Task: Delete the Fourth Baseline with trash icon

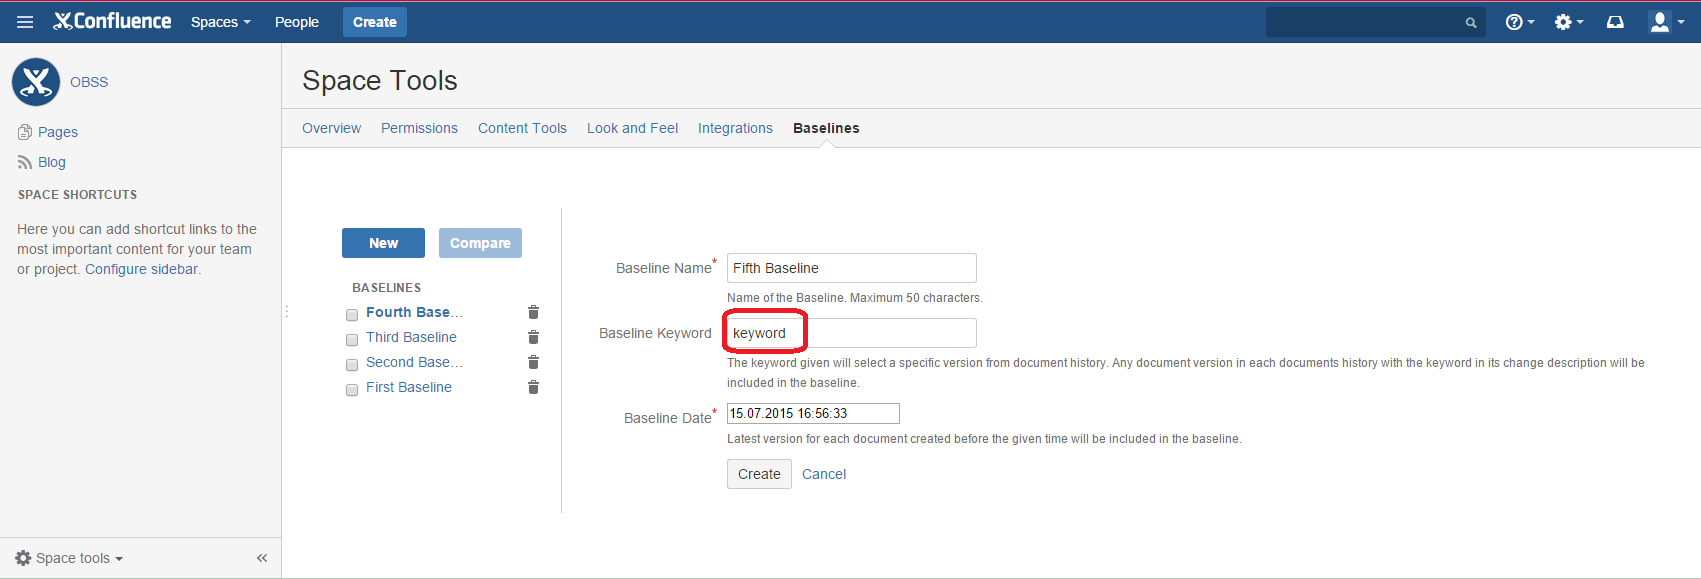Action: pos(533,313)
